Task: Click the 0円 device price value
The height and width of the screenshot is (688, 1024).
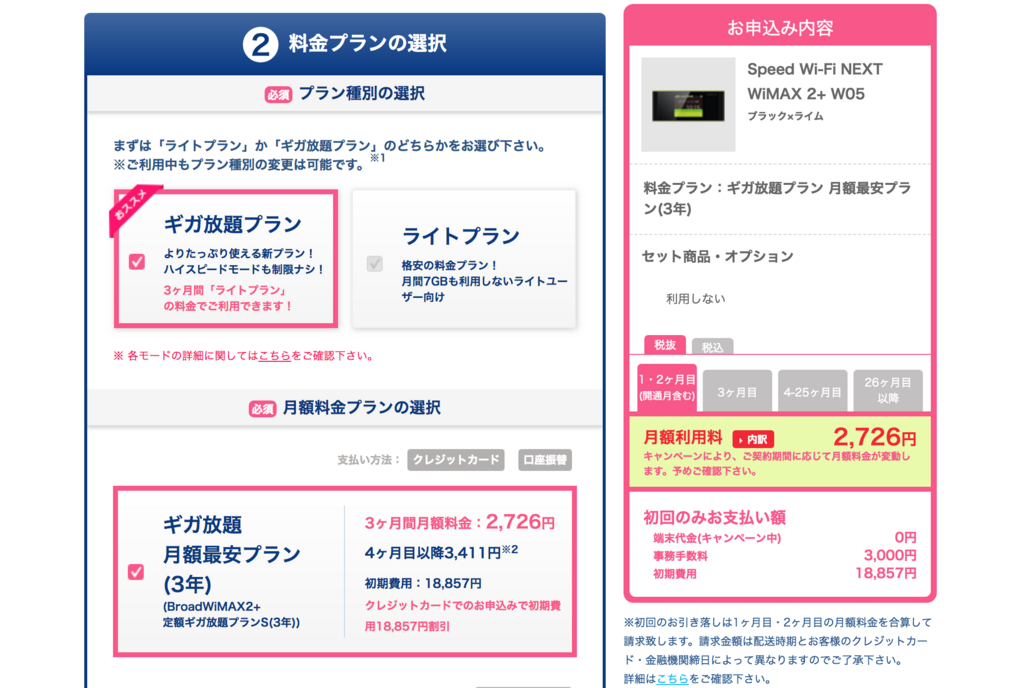Action: pyautogui.click(x=905, y=537)
